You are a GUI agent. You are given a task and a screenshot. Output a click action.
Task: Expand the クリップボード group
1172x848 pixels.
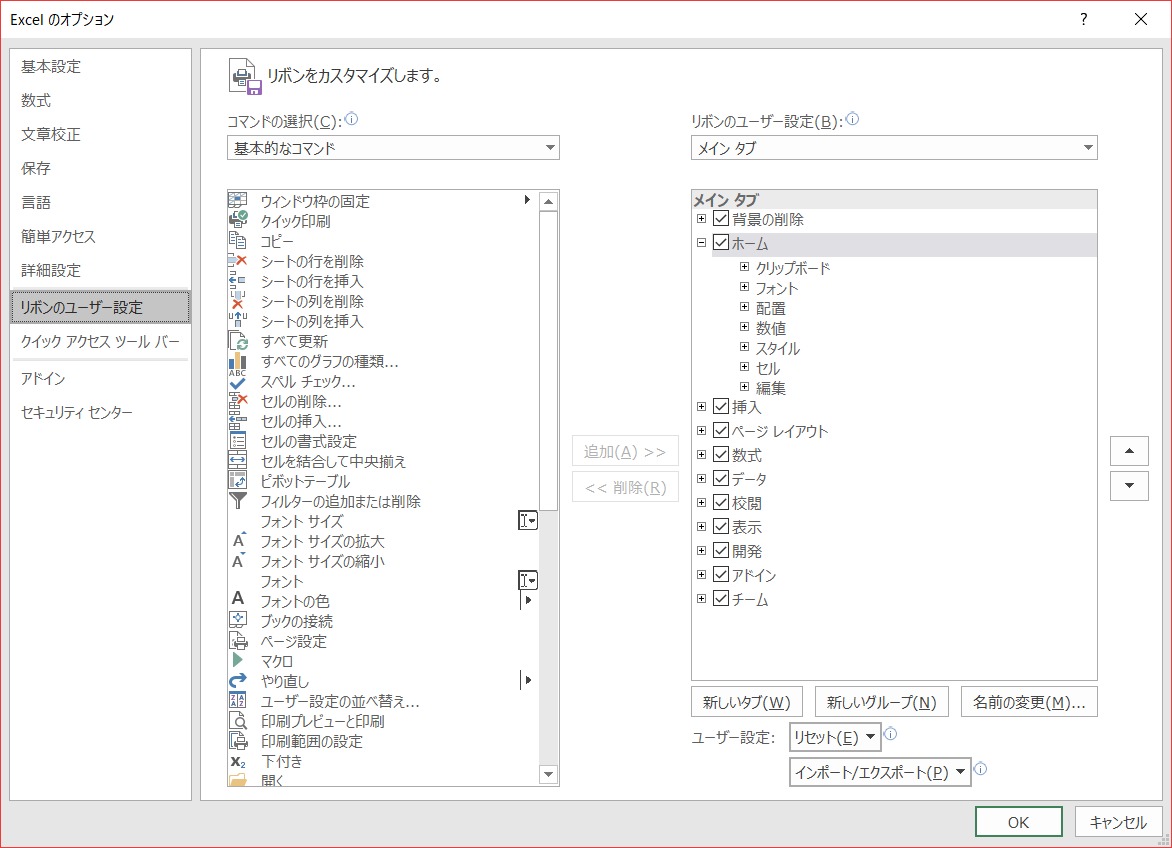(x=744, y=267)
